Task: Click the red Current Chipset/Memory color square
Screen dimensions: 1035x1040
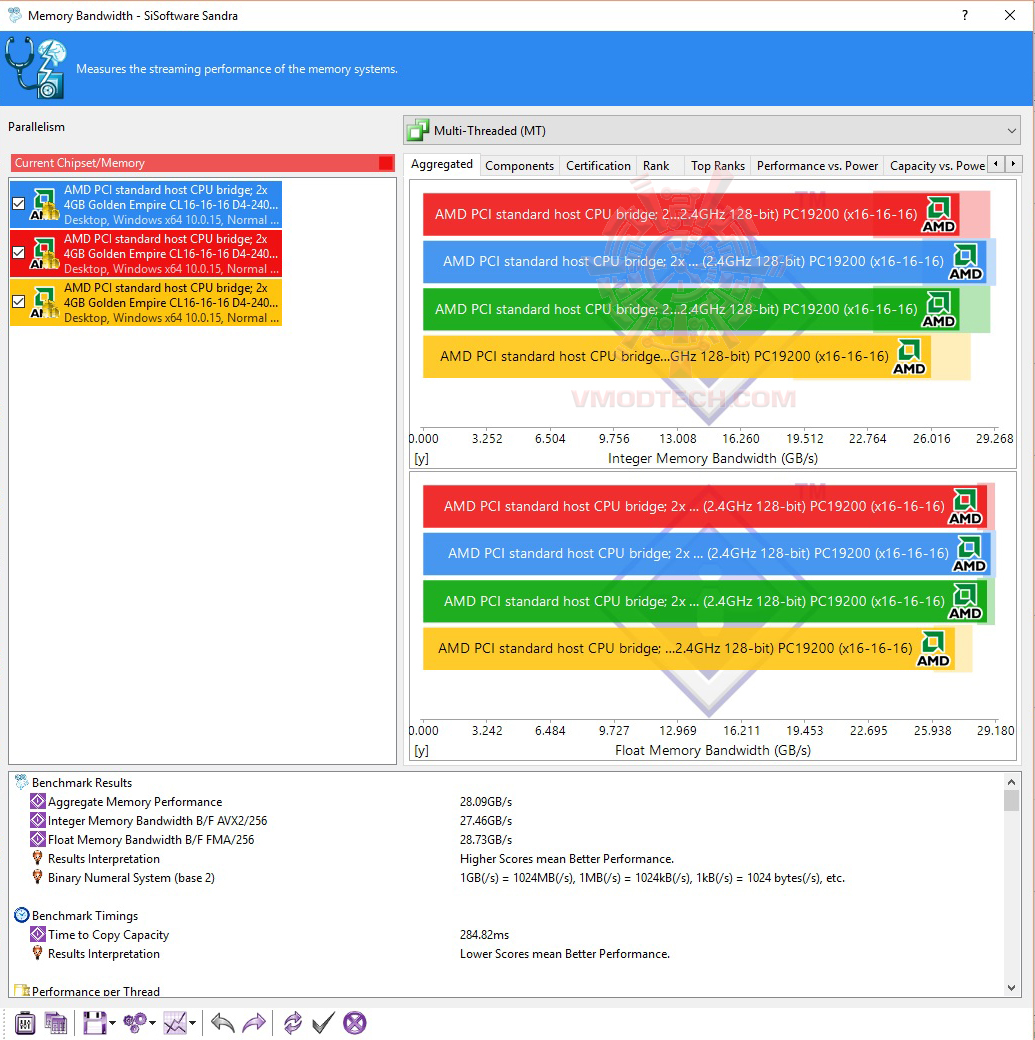Action: 385,163
